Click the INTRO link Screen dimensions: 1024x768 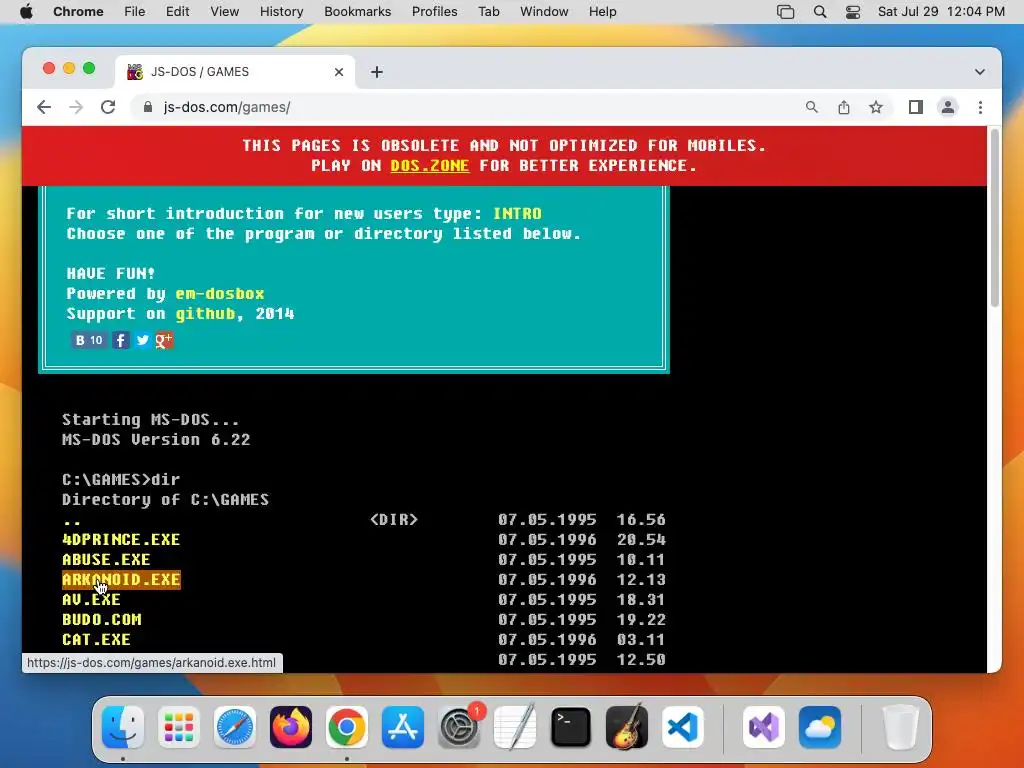[x=517, y=214]
